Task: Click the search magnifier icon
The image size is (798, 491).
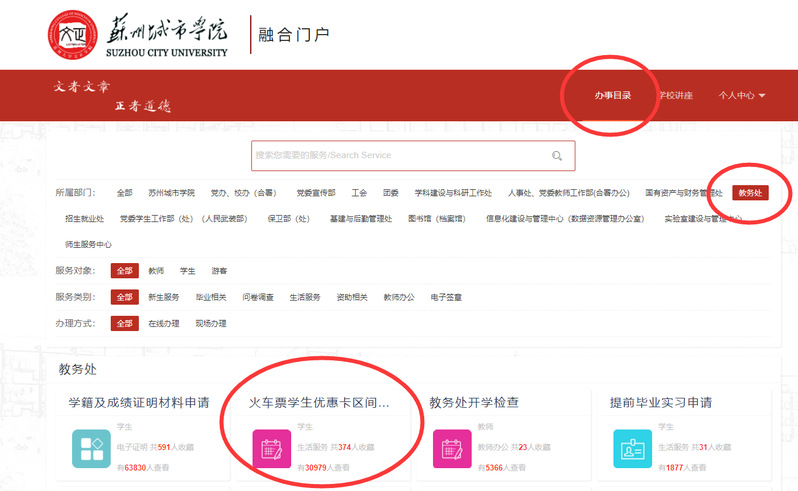Action: tap(557, 156)
